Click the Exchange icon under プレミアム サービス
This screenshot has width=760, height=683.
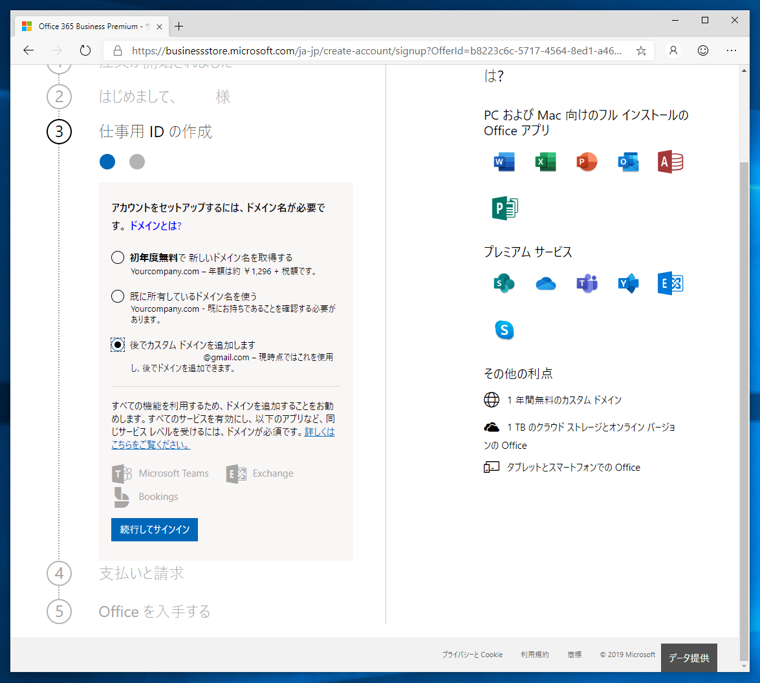click(x=670, y=283)
